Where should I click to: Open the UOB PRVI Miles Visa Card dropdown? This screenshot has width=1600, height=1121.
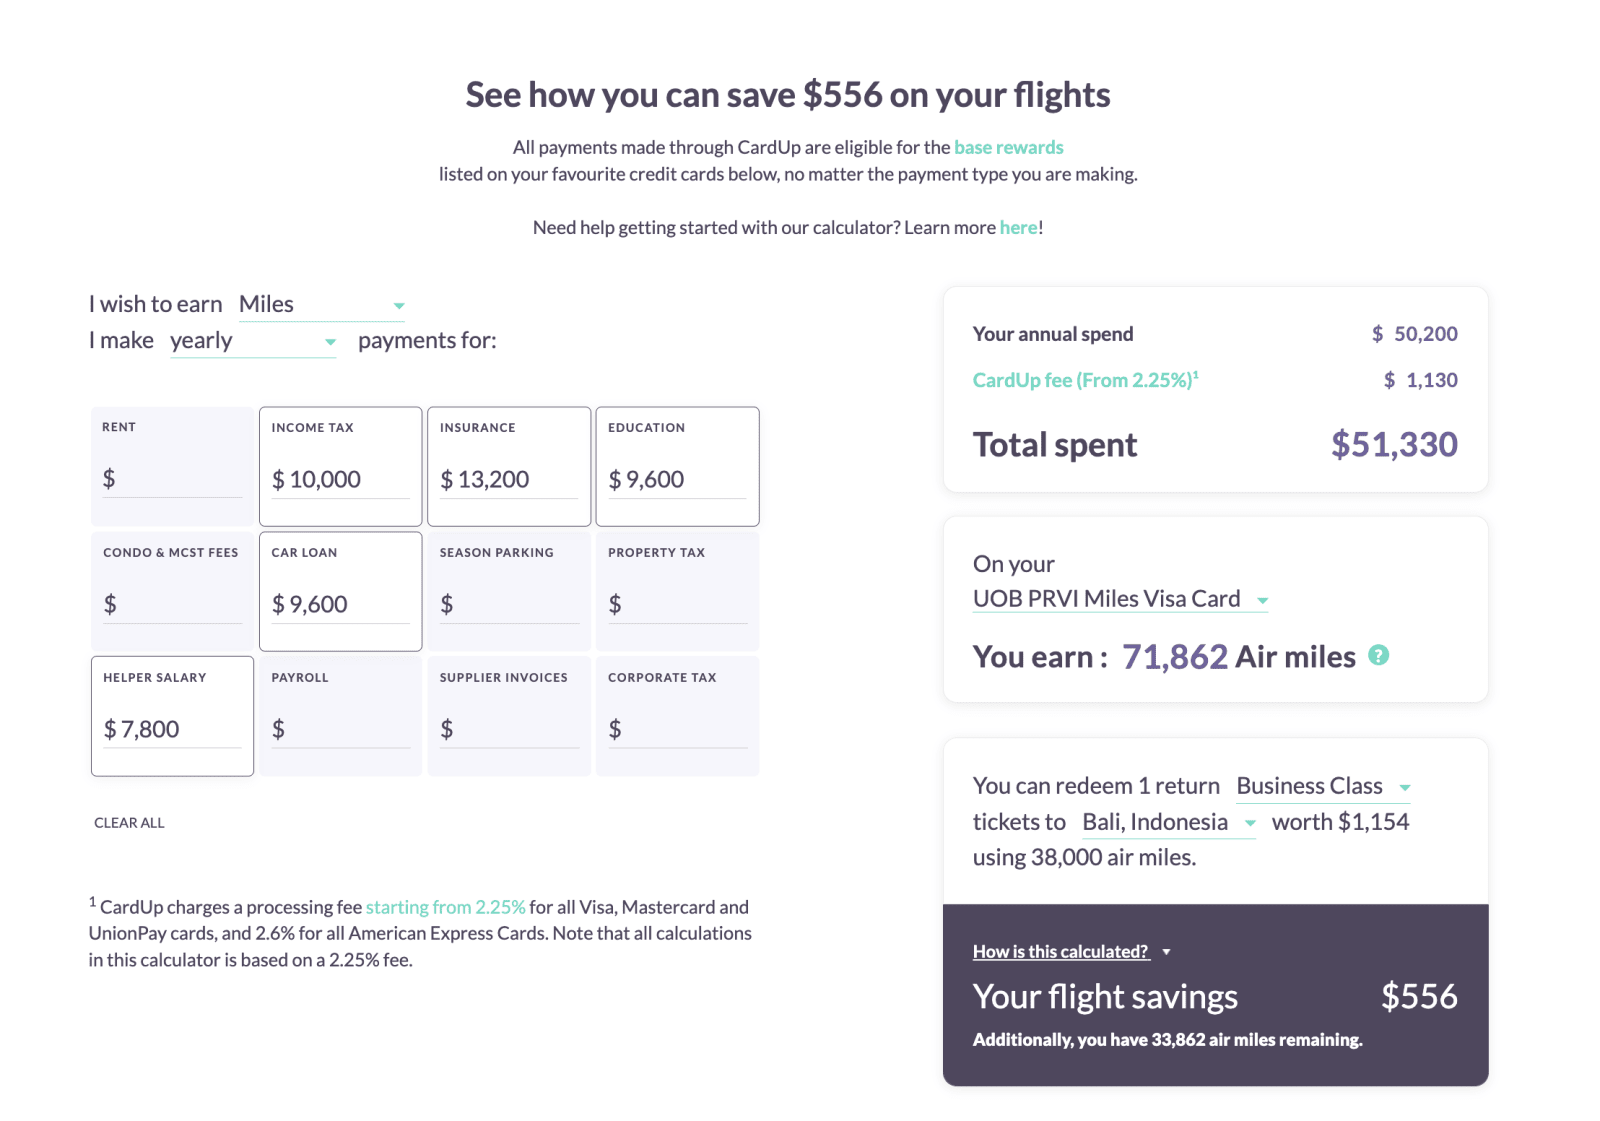[x=1121, y=599]
